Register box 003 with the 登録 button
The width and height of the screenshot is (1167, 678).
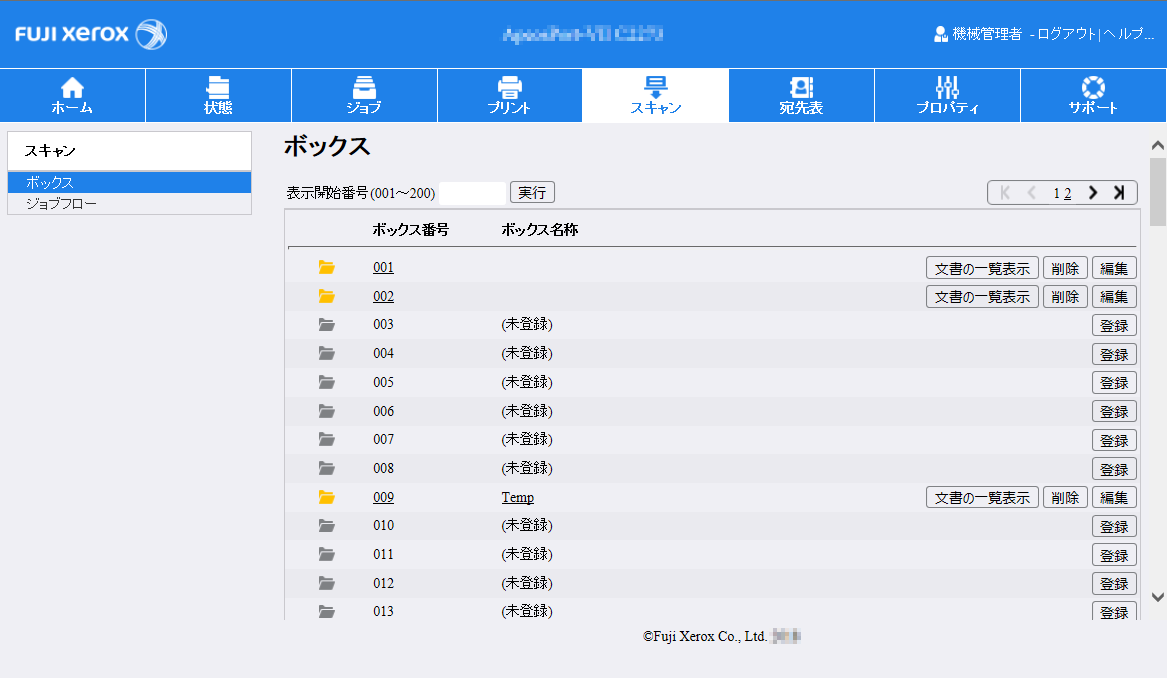(1114, 324)
